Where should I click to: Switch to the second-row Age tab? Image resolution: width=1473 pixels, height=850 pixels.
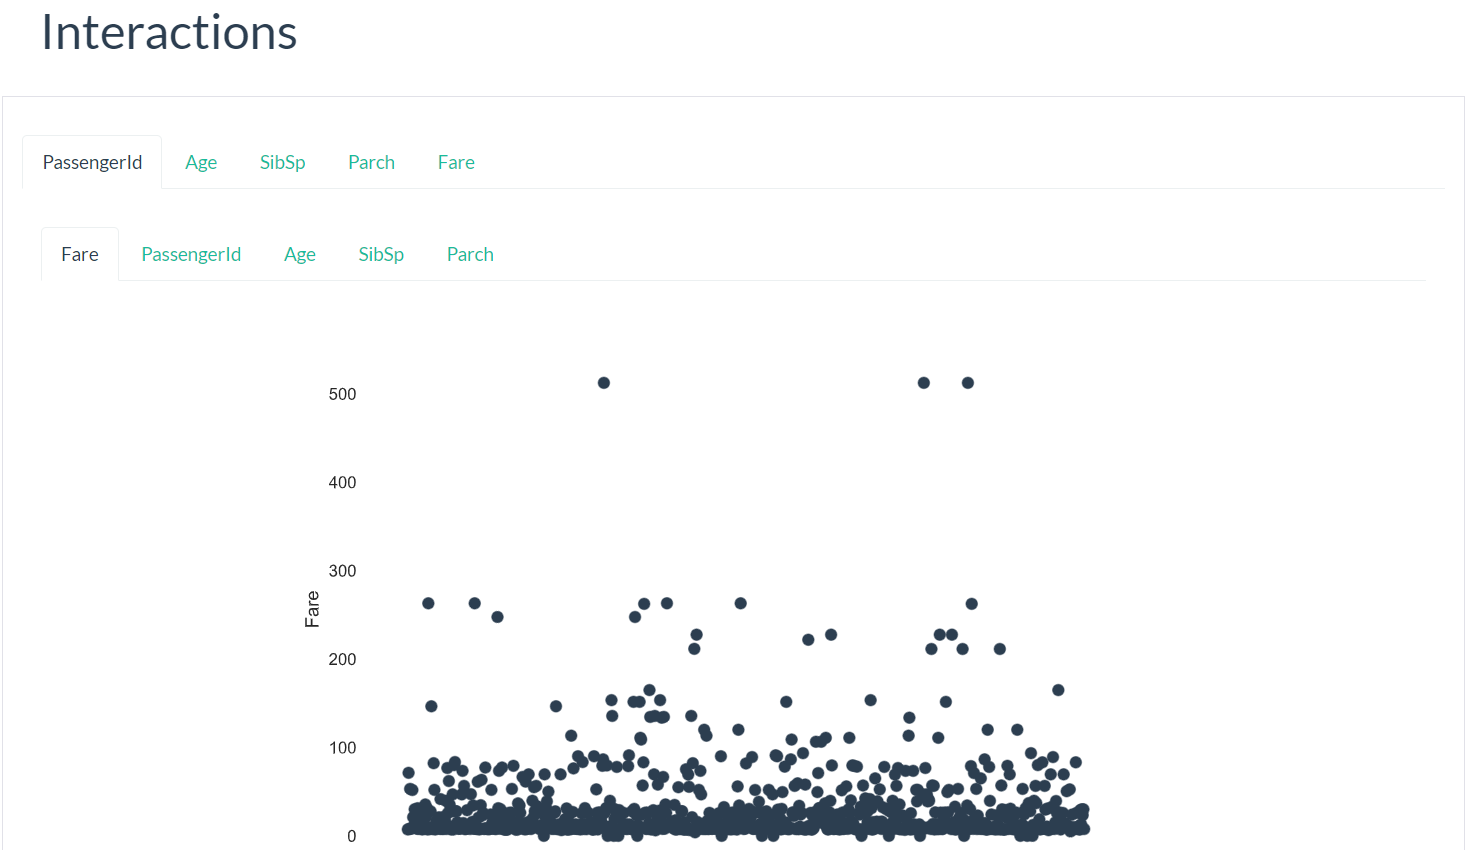point(300,254)
